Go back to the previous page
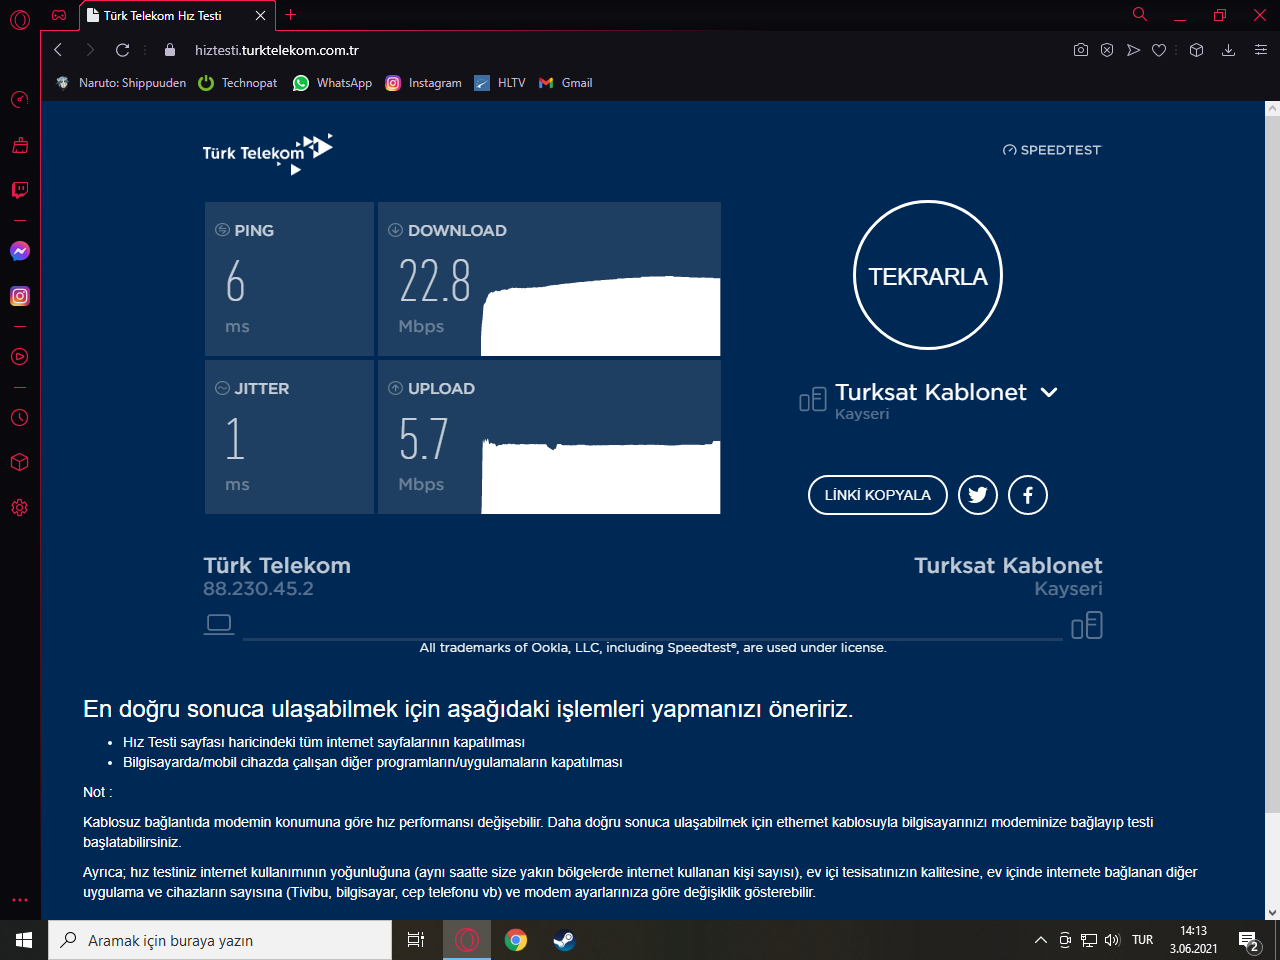This screenshot has height=960, width=1280. point(58,50)
